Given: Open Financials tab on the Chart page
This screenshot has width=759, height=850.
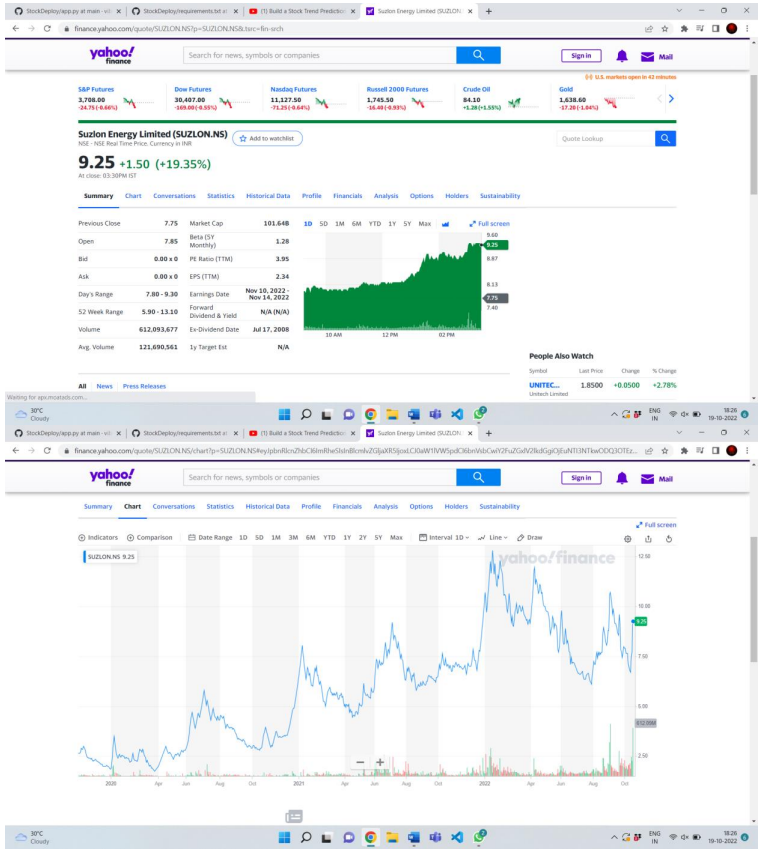Looking at the screenshot, I should pos(347,507).
